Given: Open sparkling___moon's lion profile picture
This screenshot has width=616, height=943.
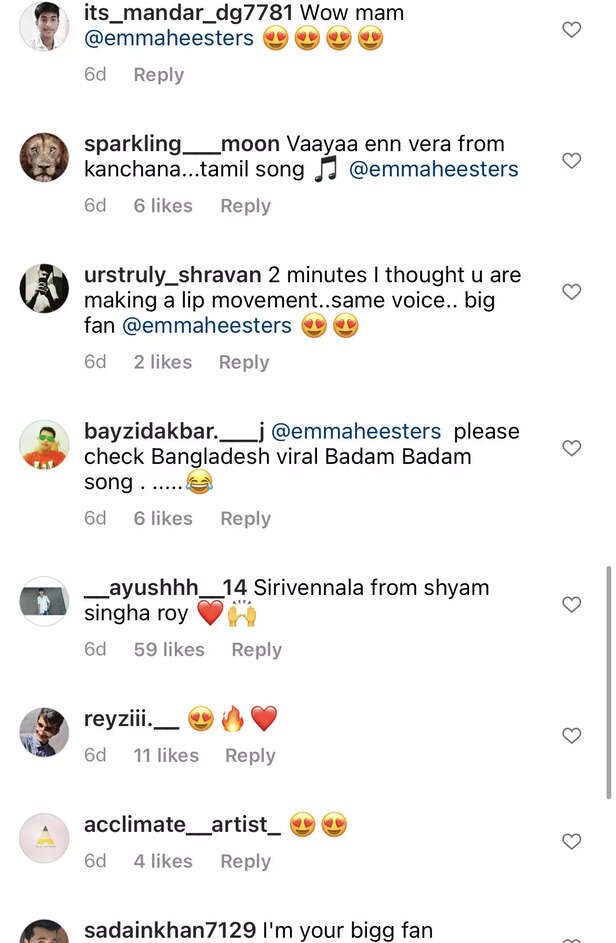Looking at the screenshot, I should click(x=45, y=157).
